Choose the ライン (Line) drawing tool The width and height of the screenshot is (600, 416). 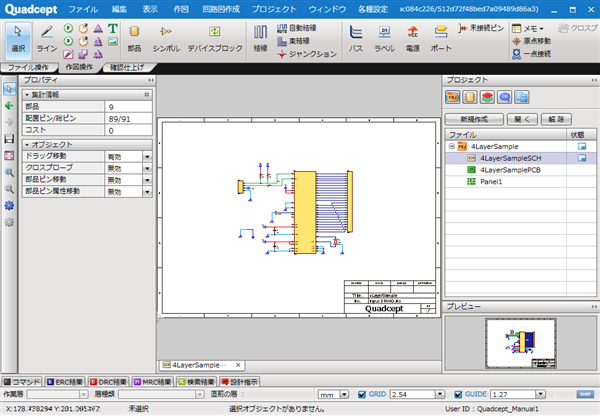click(47, 40)
